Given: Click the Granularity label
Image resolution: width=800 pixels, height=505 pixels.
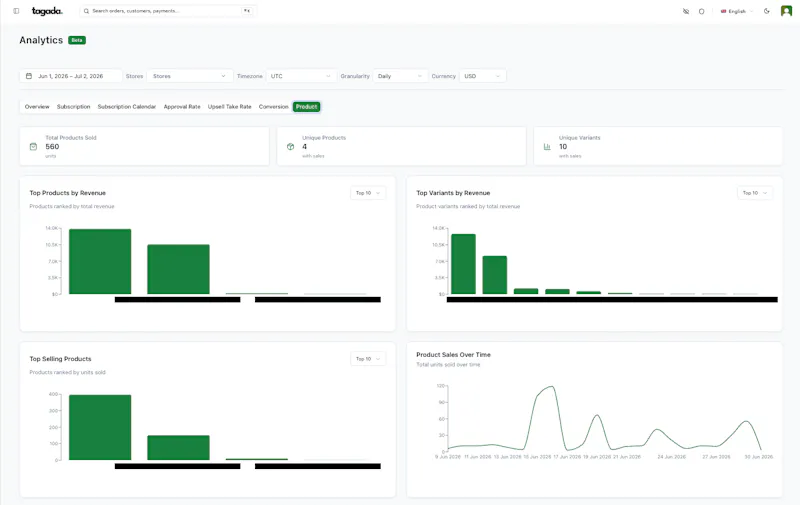Looking at the screenshot, I should (x=355, y=76).
